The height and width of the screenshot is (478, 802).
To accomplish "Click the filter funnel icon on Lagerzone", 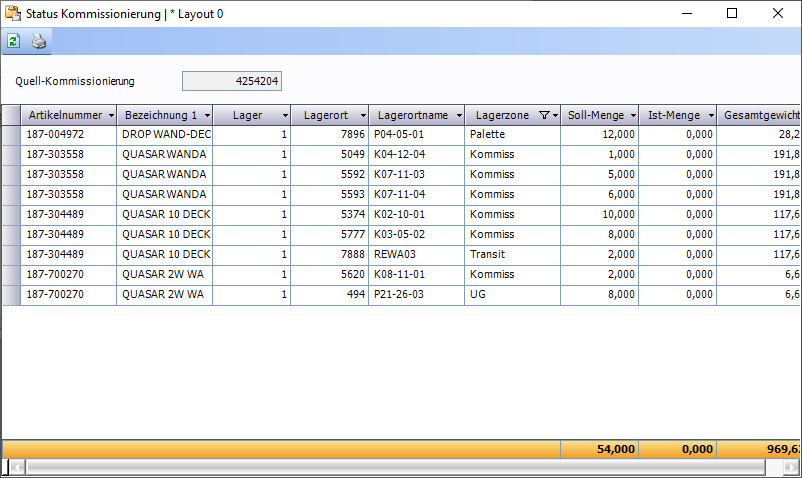I will [x=543, y=115].
